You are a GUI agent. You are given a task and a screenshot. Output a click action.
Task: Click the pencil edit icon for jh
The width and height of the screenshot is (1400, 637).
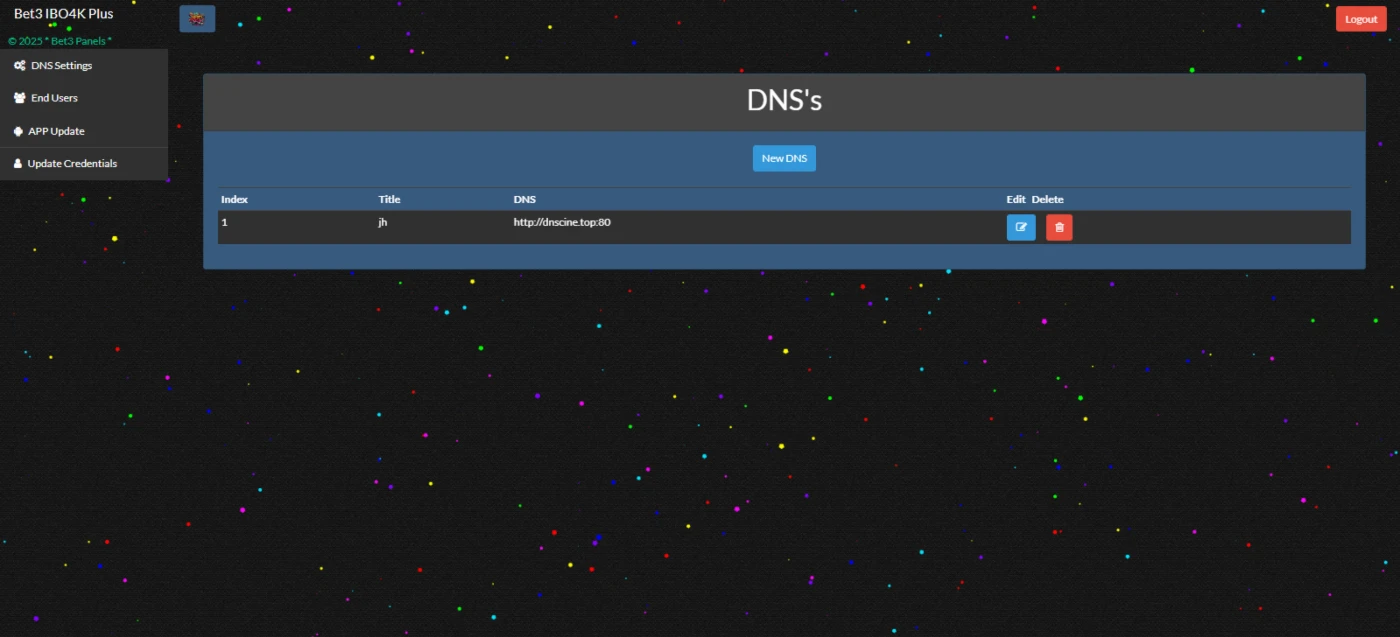coord(1021,227)
